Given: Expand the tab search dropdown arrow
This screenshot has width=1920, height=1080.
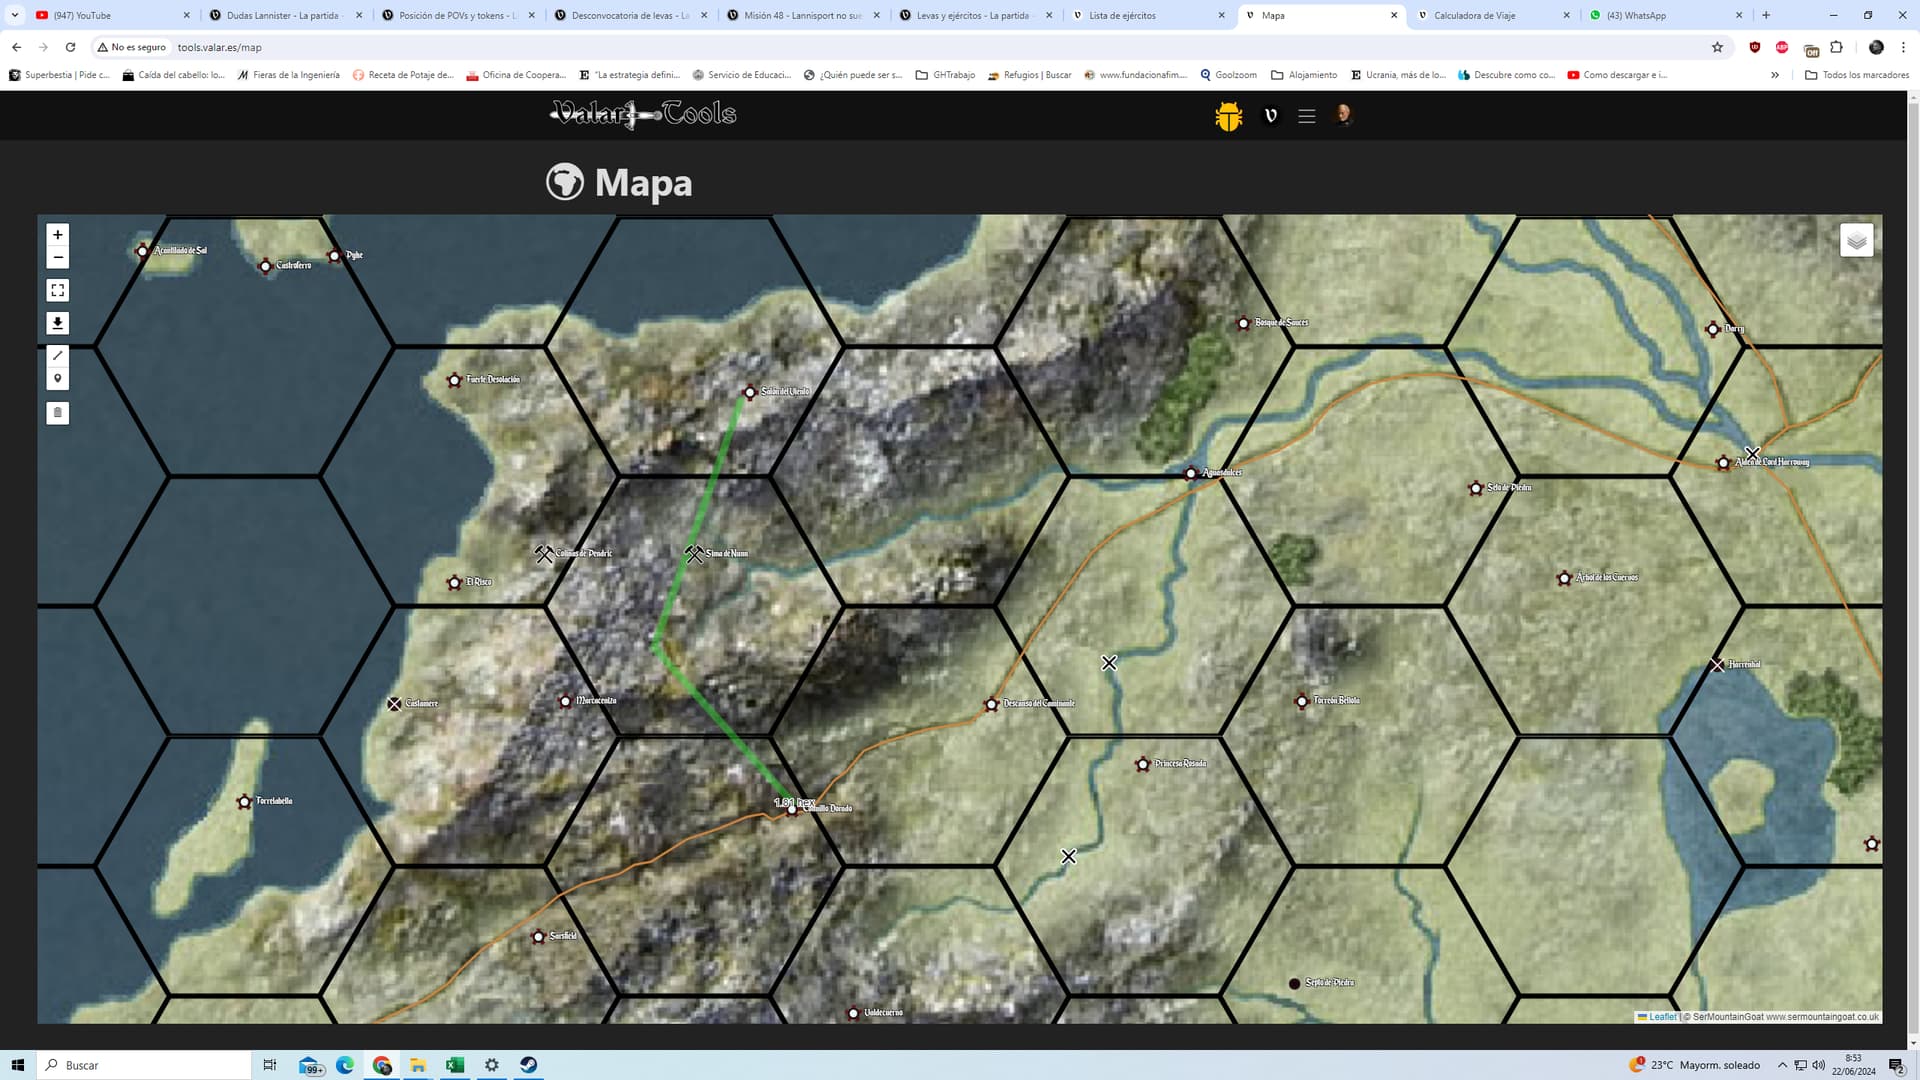Looking at the screenshot, I should click(x=15, y=15).
